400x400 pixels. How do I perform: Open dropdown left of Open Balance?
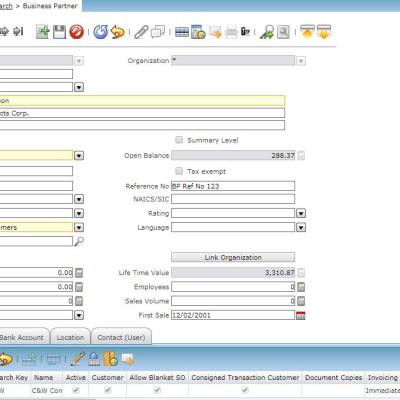79,156
